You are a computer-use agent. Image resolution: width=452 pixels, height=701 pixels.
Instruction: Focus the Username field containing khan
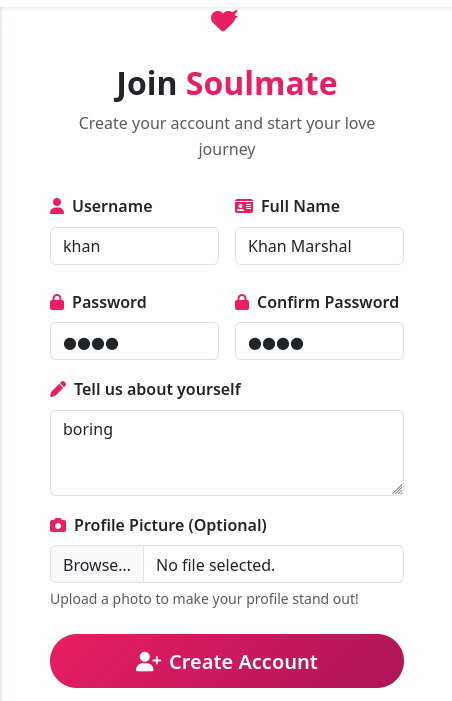tap(135, 246)
